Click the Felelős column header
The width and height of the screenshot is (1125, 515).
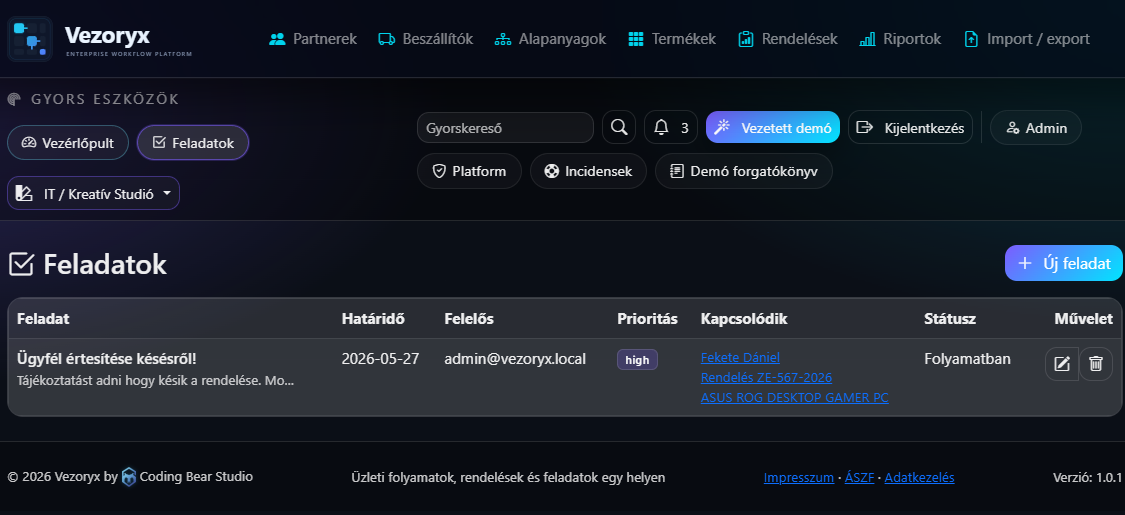click(x=469, y=319)
